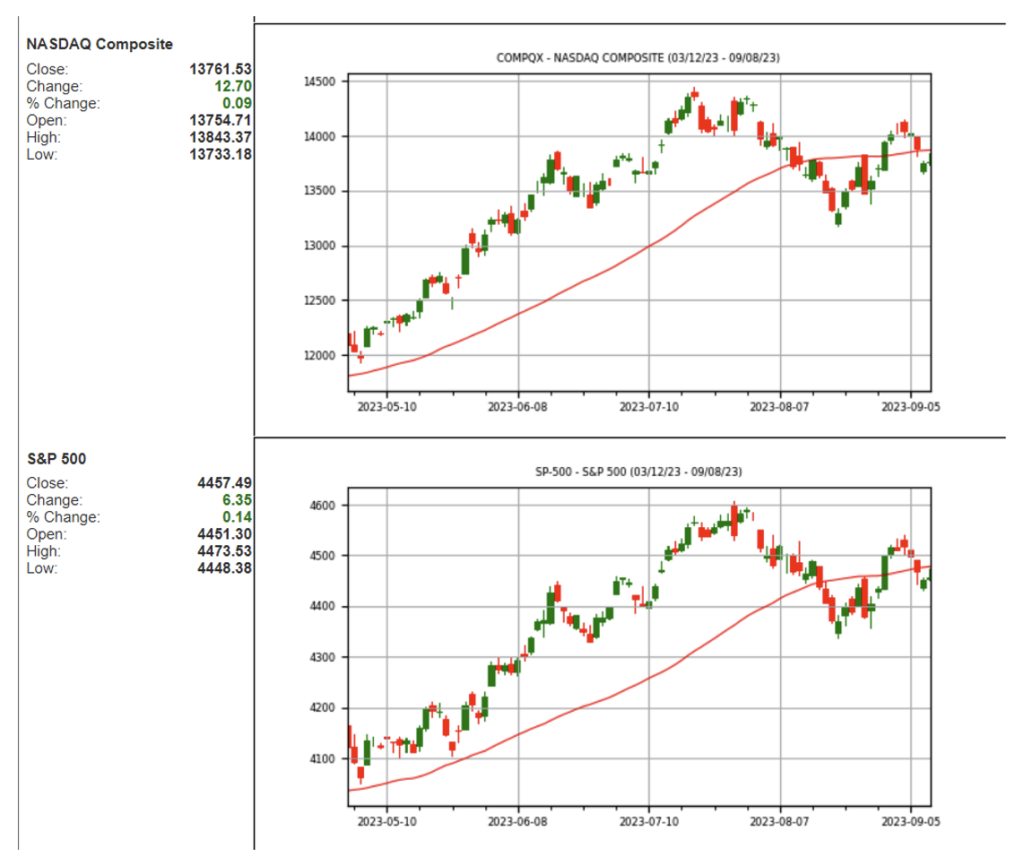Click the NASDAQ change value 12.70

tap(233, 86)
